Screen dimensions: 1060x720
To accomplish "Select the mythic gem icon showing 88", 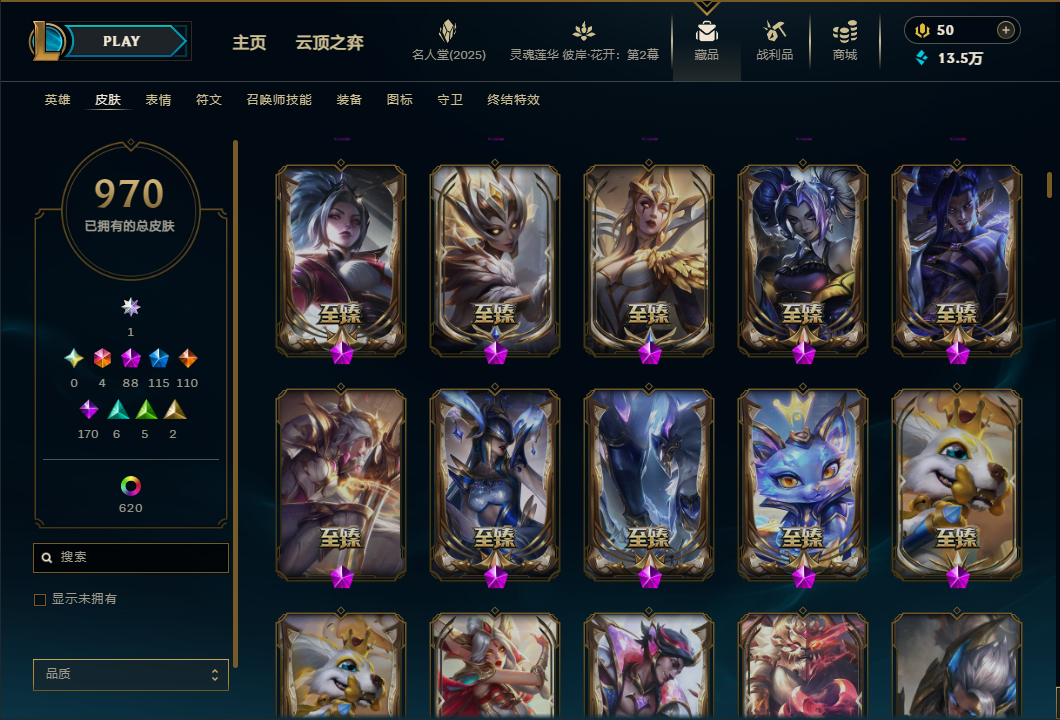I will click(x=130, y=358).
